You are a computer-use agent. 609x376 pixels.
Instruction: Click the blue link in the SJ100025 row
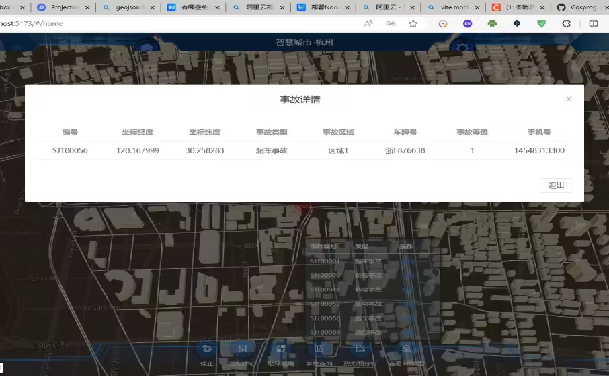pos(407,275)
